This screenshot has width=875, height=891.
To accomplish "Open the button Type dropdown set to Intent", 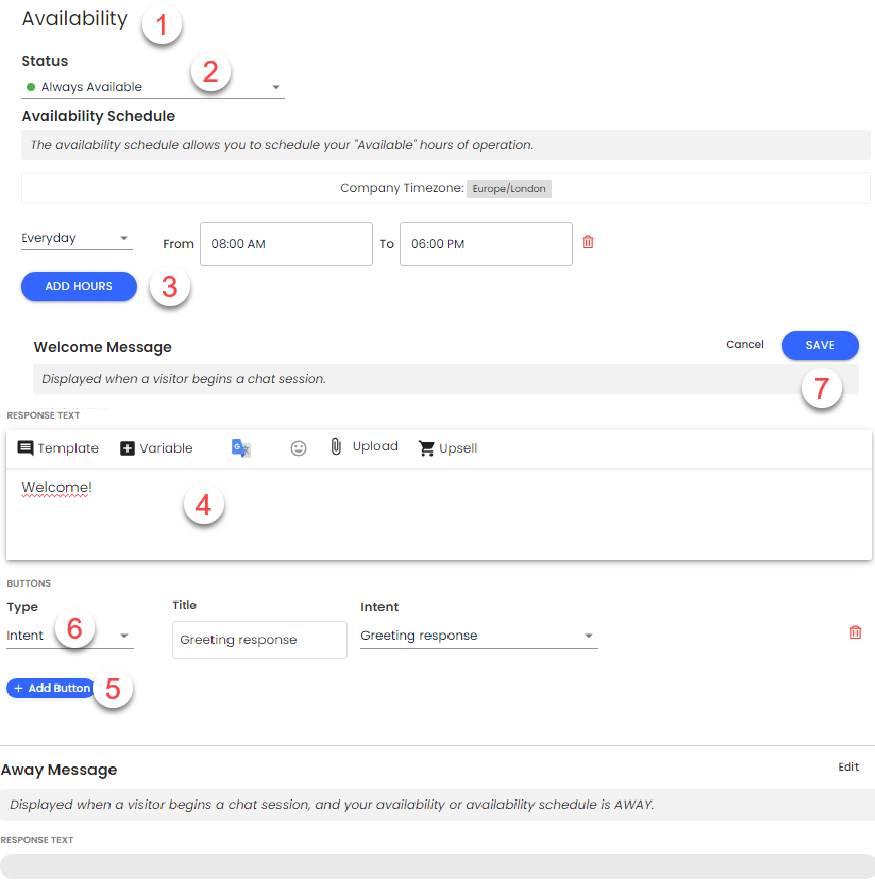I will point(69,636).
